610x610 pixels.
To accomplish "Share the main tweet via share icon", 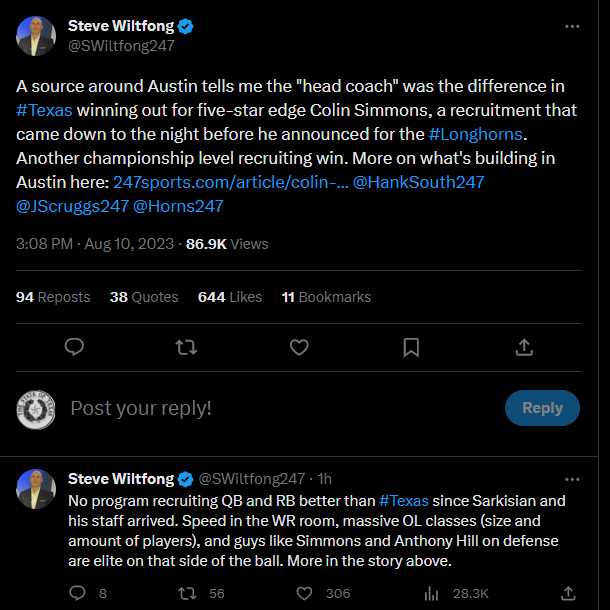I will pyautogui.click(x=523, y=347).
